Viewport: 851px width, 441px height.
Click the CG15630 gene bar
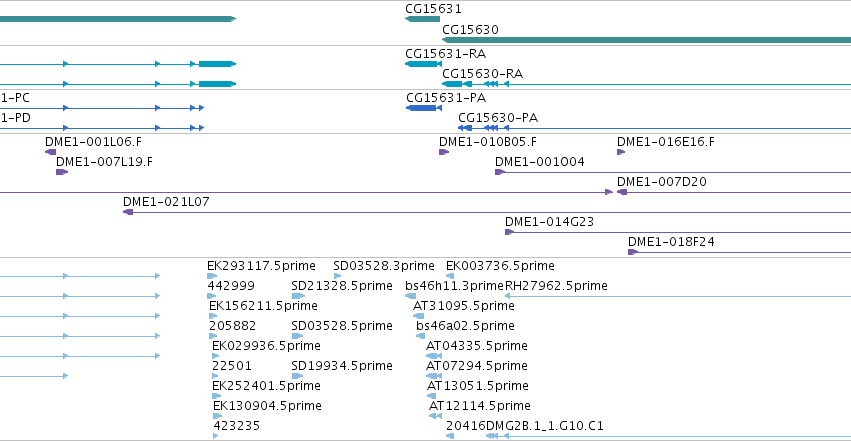point(646,40)
